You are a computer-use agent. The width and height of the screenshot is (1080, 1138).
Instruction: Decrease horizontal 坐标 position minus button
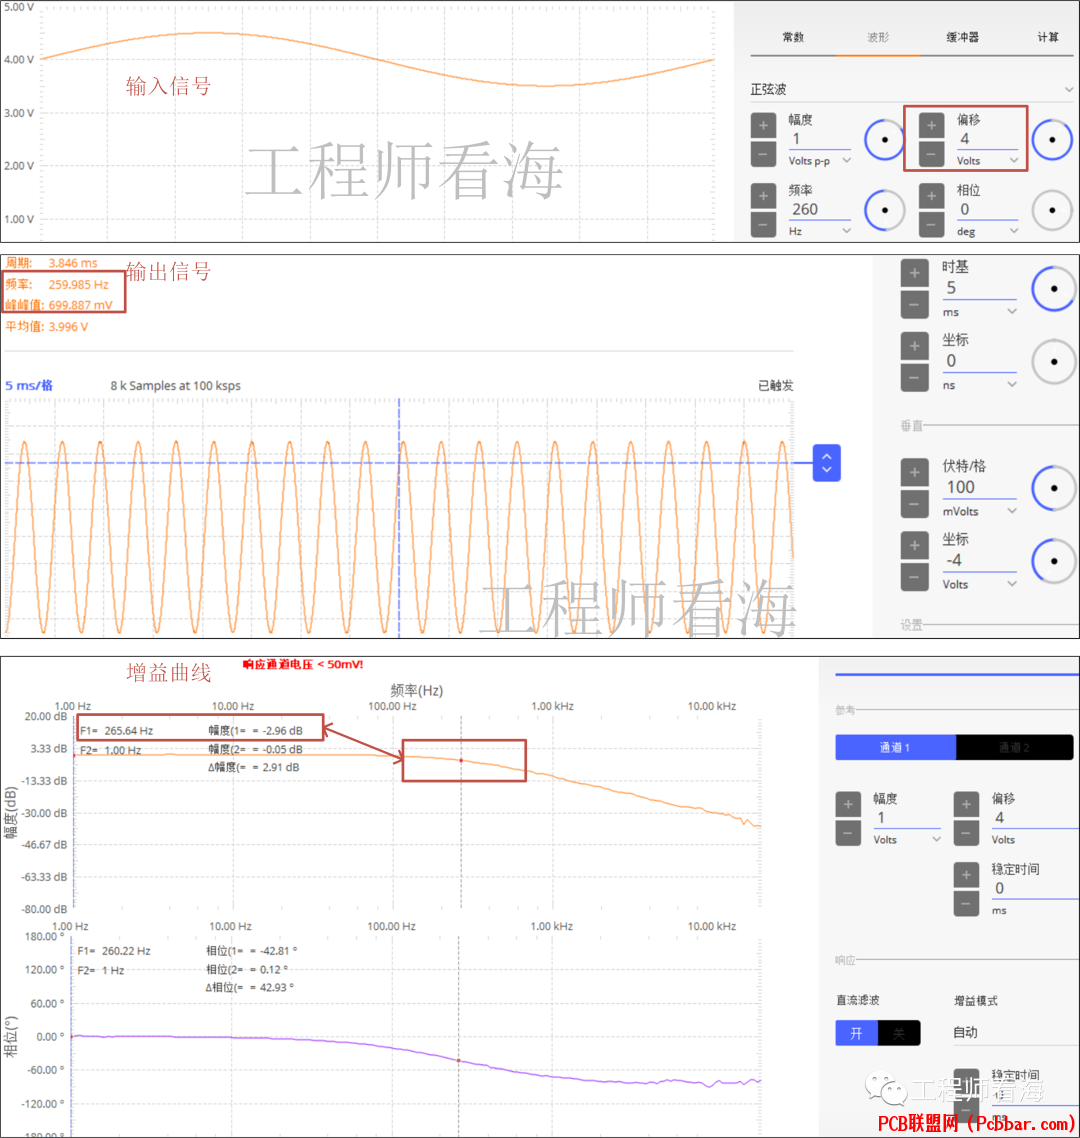point(915,377)
